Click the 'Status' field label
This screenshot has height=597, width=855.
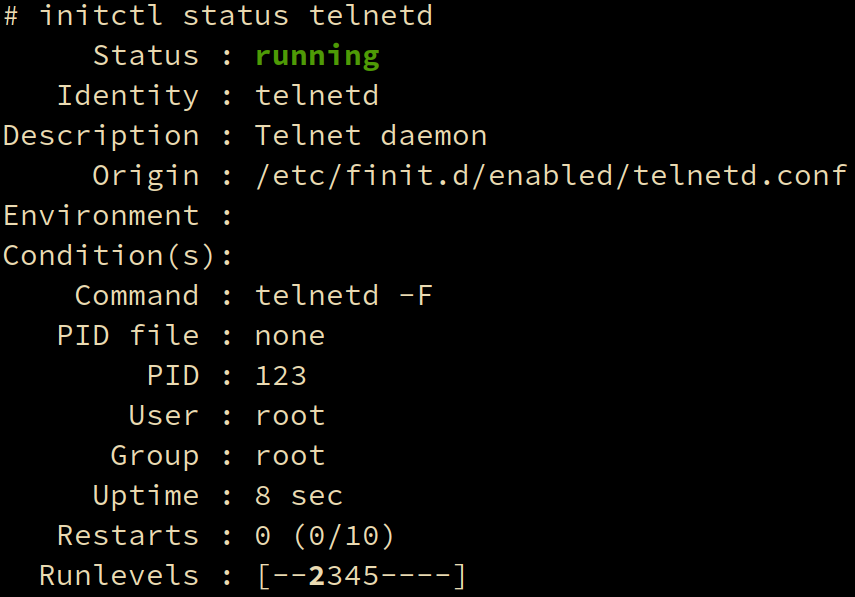click(146, 56)
